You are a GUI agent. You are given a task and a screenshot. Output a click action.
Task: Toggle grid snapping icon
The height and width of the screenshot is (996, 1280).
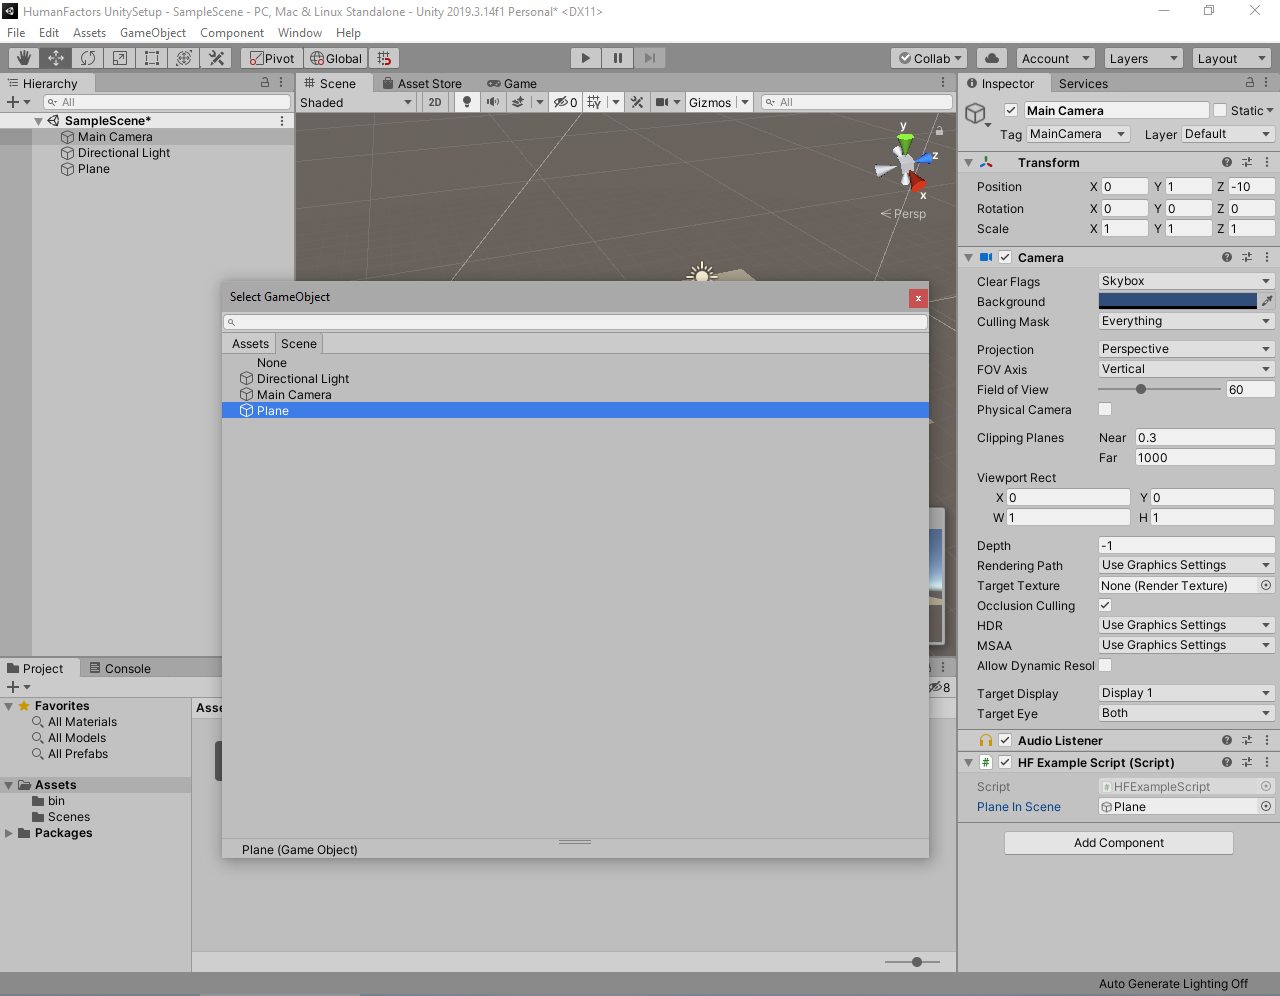click(384, 58)
